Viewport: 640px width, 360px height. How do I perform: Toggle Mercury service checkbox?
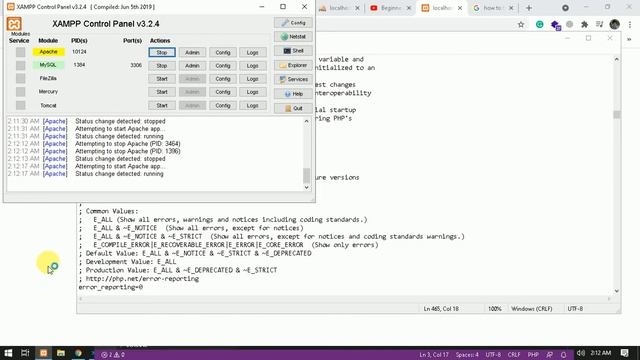coord(20,92)
